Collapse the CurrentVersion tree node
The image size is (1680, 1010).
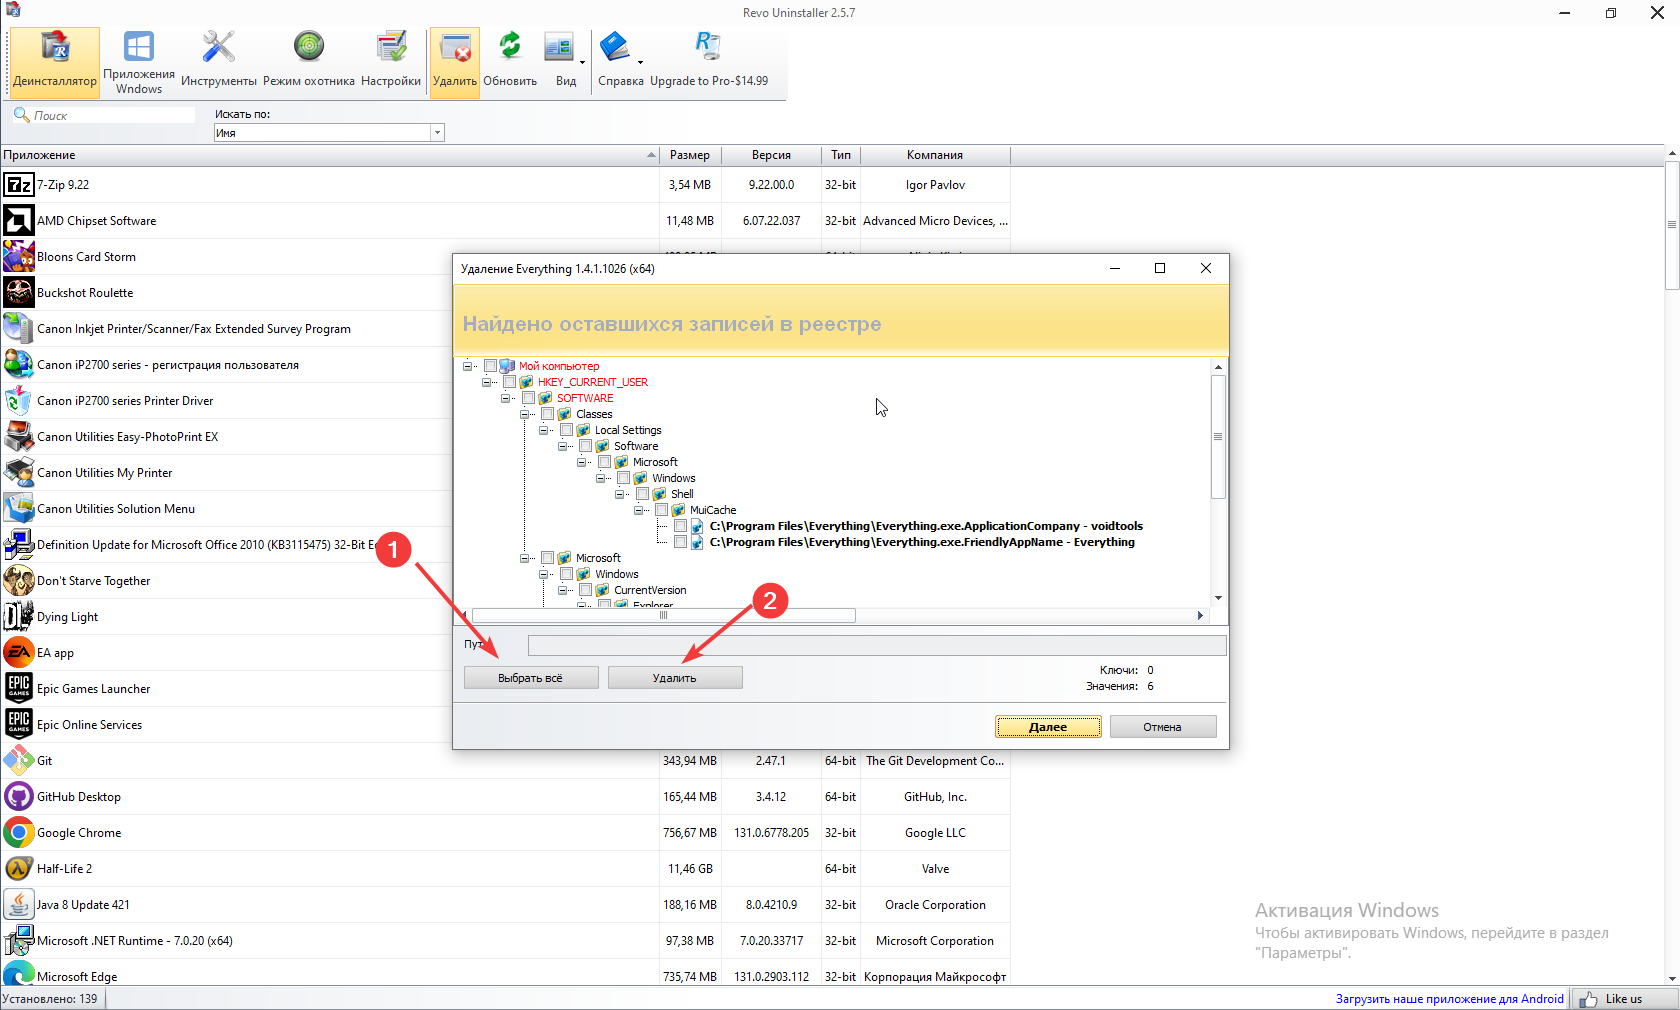(562, 590)
